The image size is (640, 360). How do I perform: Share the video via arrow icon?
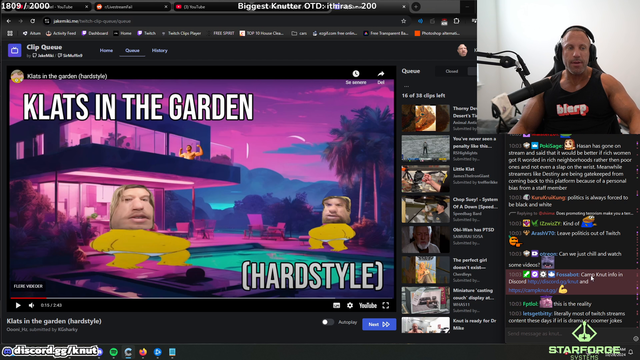pyautogui.click(x=381, y=74)
